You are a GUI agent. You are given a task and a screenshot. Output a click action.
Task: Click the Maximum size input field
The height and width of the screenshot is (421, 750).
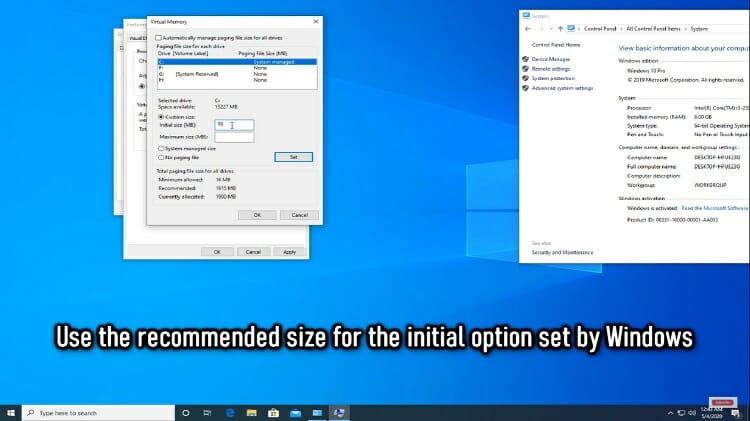tap(233, 136)
